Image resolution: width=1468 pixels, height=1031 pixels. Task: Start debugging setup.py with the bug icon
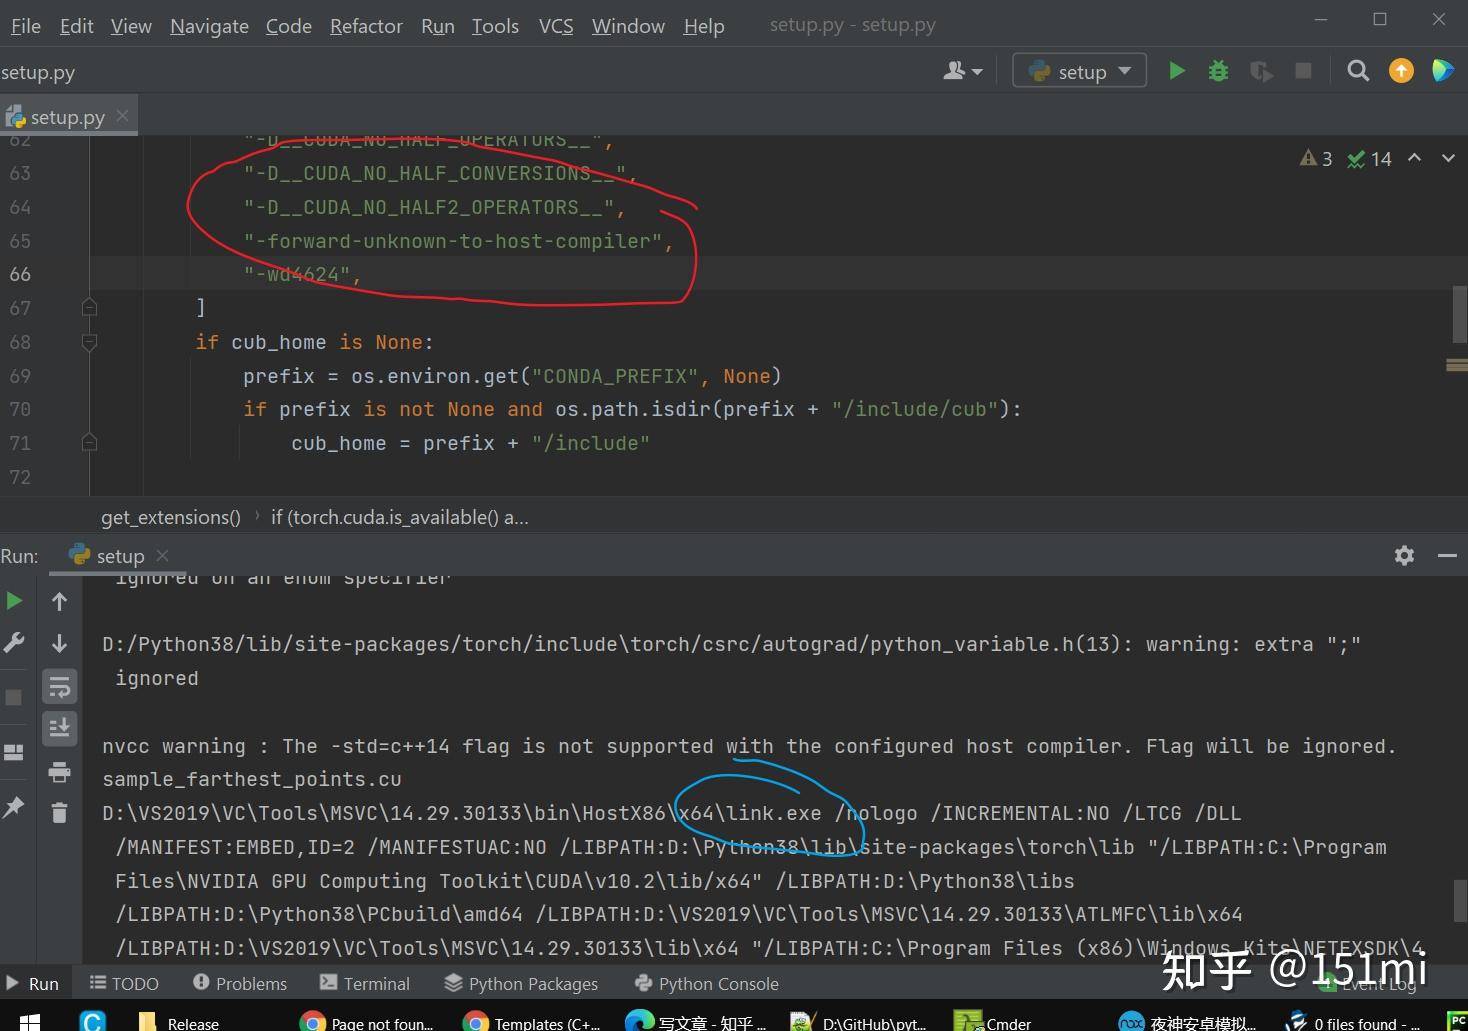coord(1217,70)
